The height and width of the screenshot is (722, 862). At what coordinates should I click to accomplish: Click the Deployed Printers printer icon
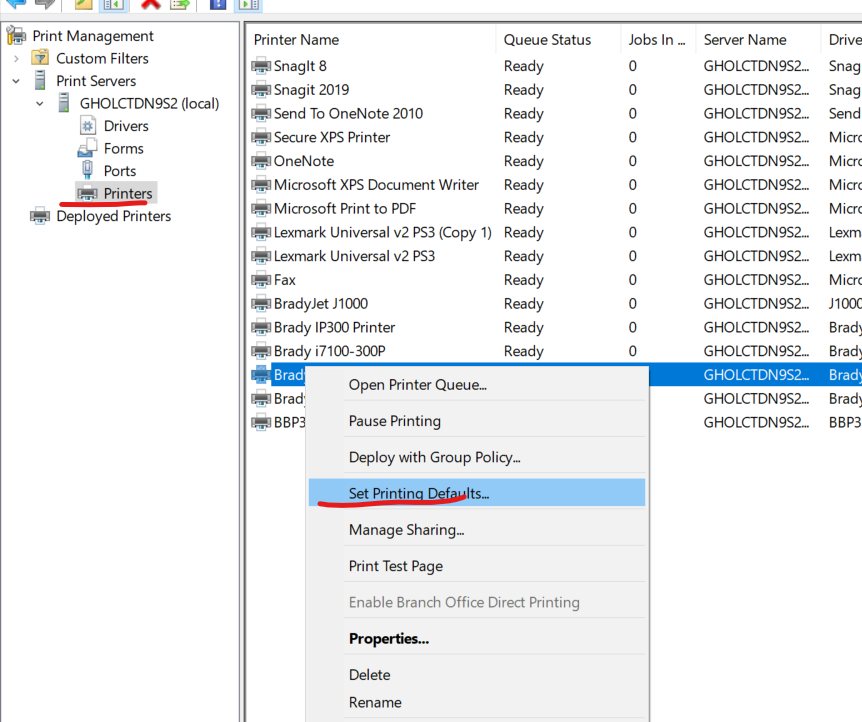[x=40, y=216]
